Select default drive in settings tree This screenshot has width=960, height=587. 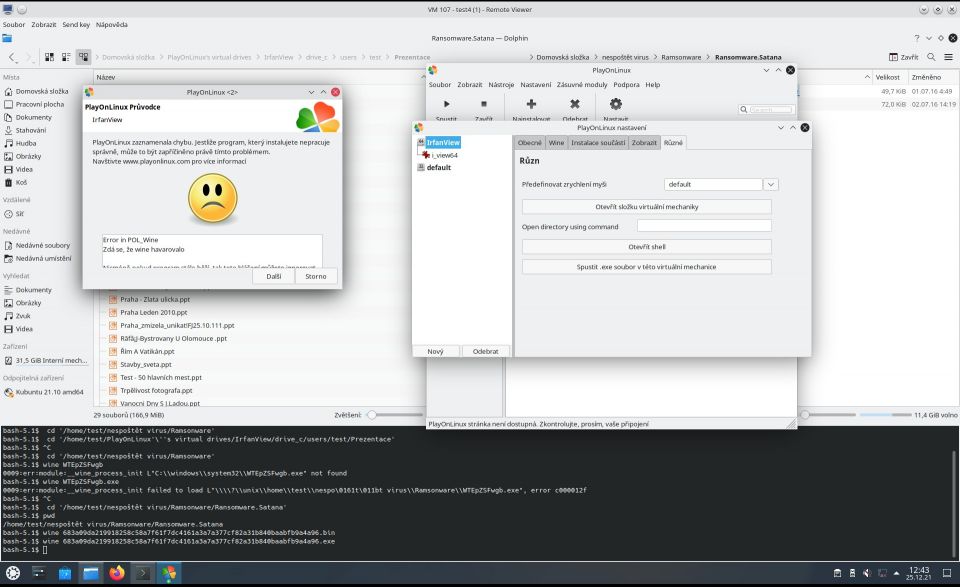click(438, 168)
